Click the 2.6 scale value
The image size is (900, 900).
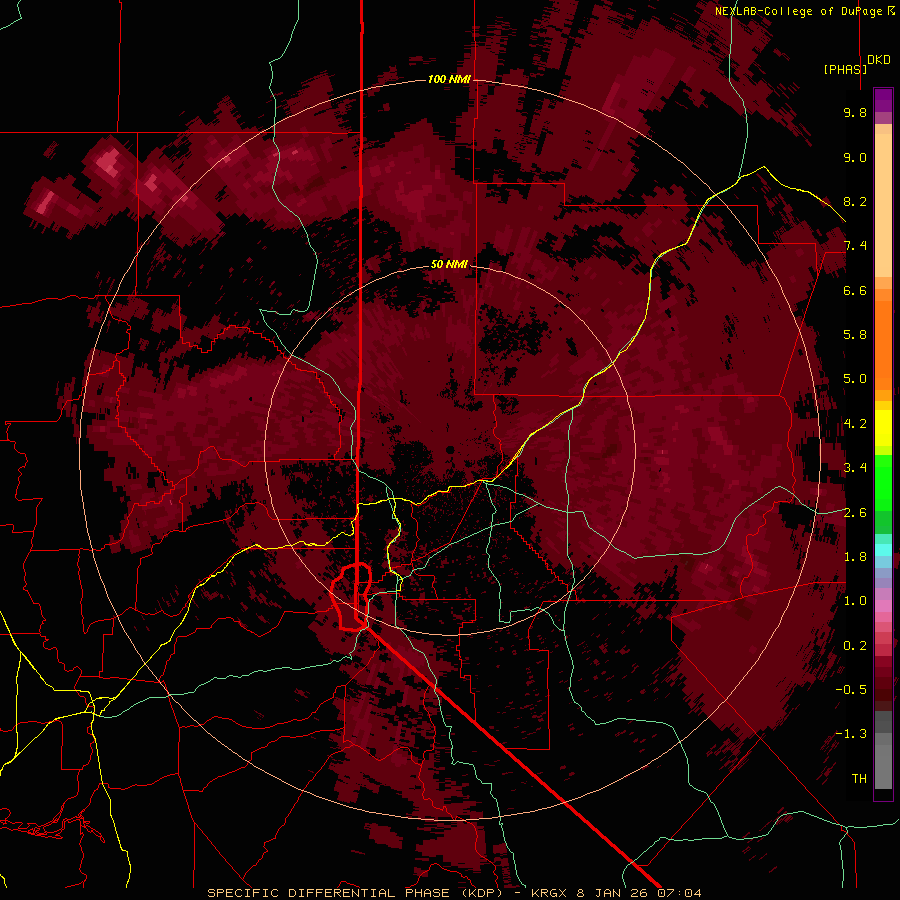coord(855,513)
